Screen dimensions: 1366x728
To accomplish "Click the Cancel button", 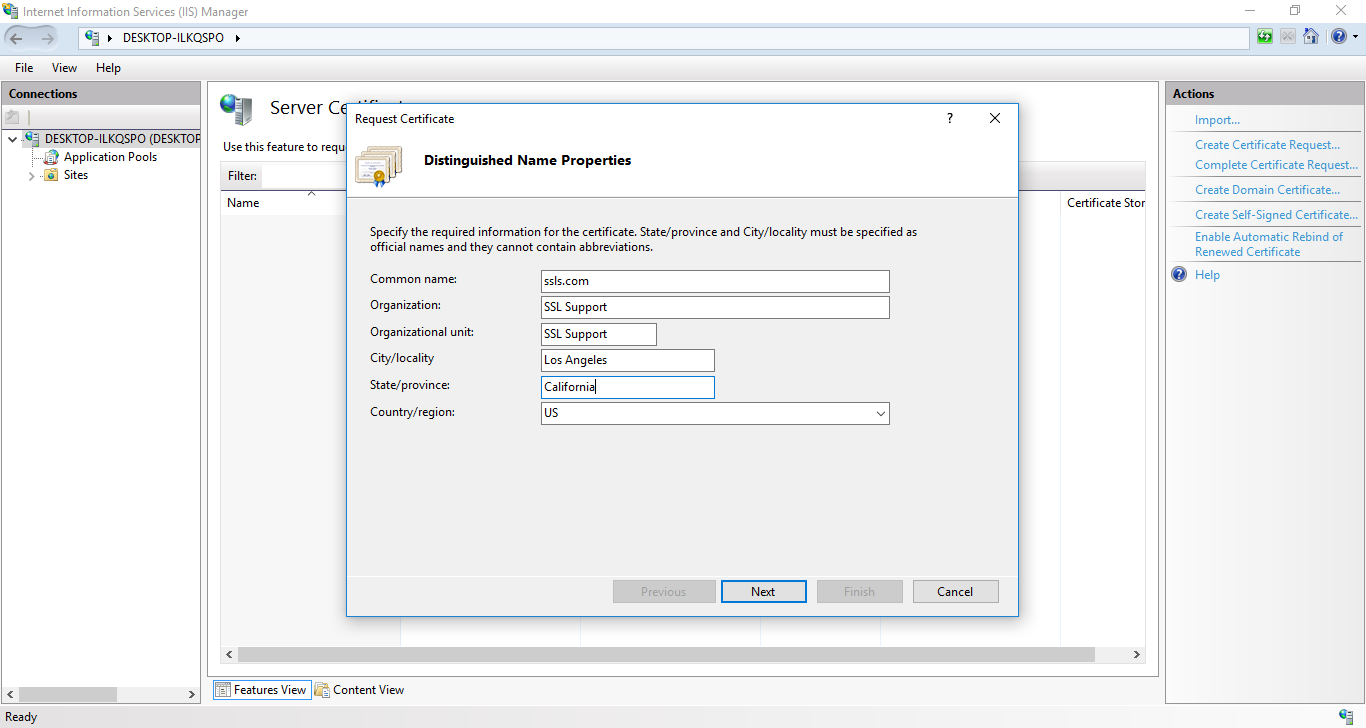I will point(955,591).
